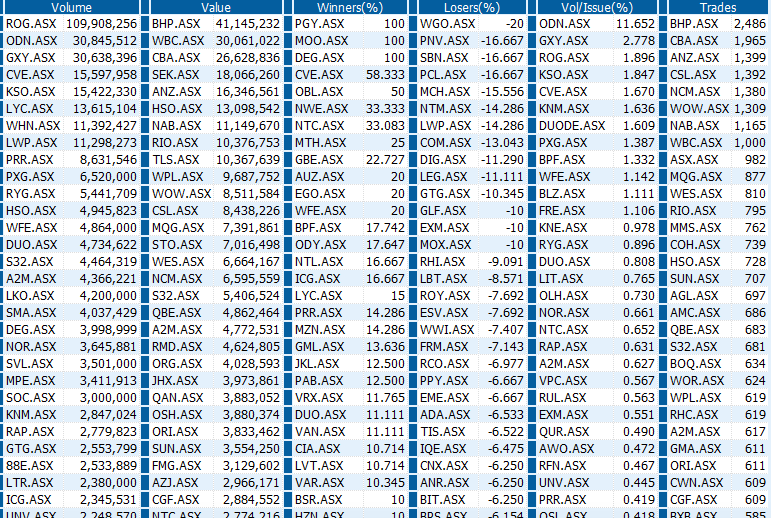Select GLF.ASX in the Losers list
This screenshot has width=771, height=518.
click(x=443, y=211)
